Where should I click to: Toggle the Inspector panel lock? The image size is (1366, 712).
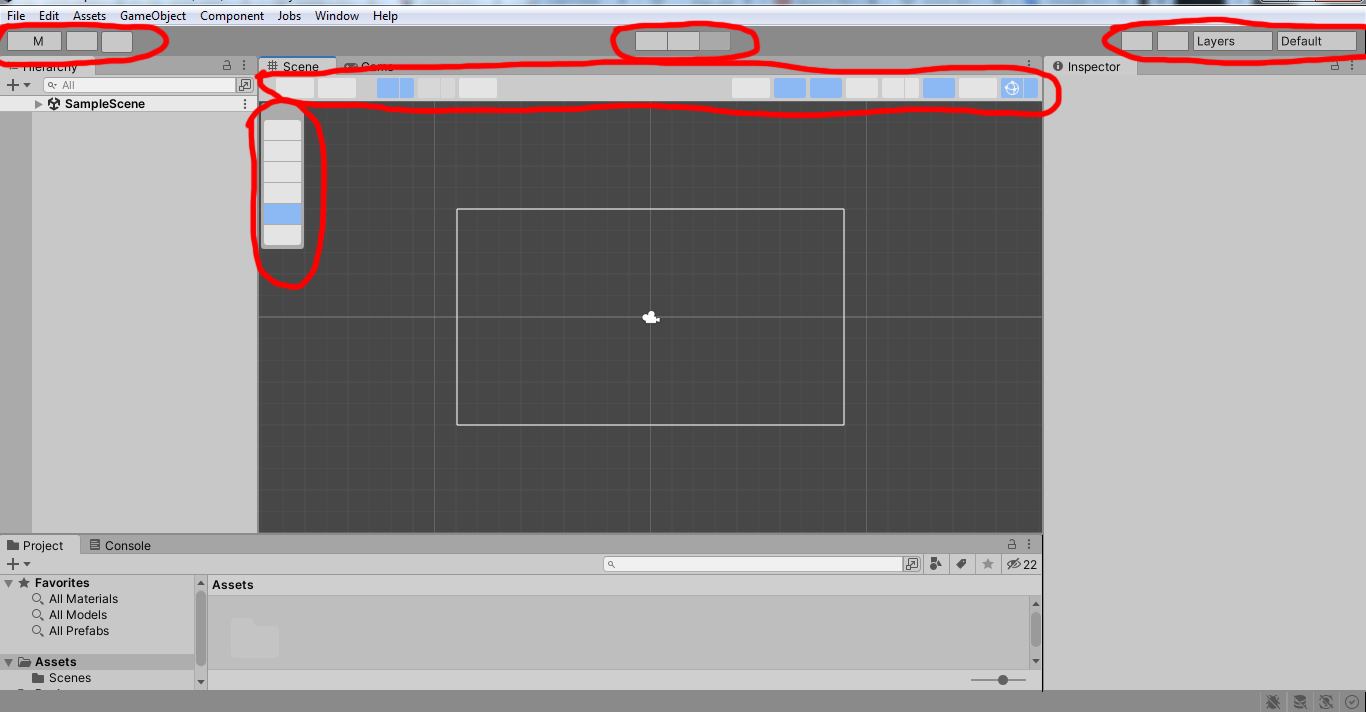click(1335, 66)
